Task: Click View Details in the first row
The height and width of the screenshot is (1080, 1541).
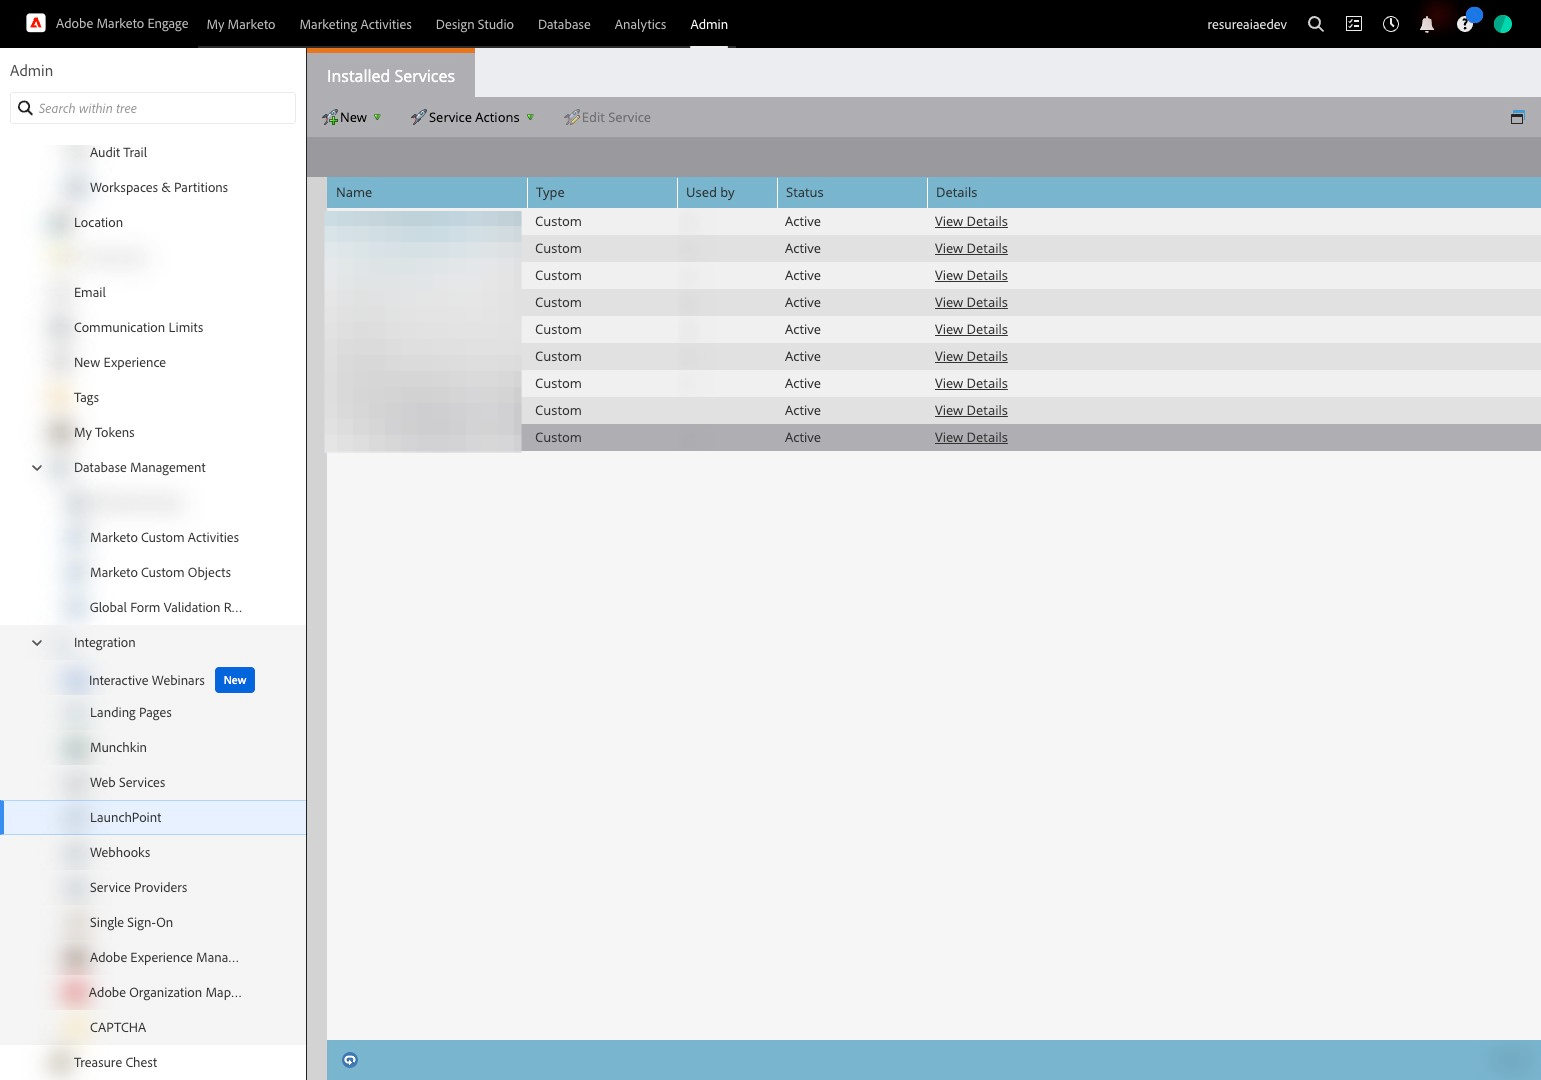Action: [971, 221]
